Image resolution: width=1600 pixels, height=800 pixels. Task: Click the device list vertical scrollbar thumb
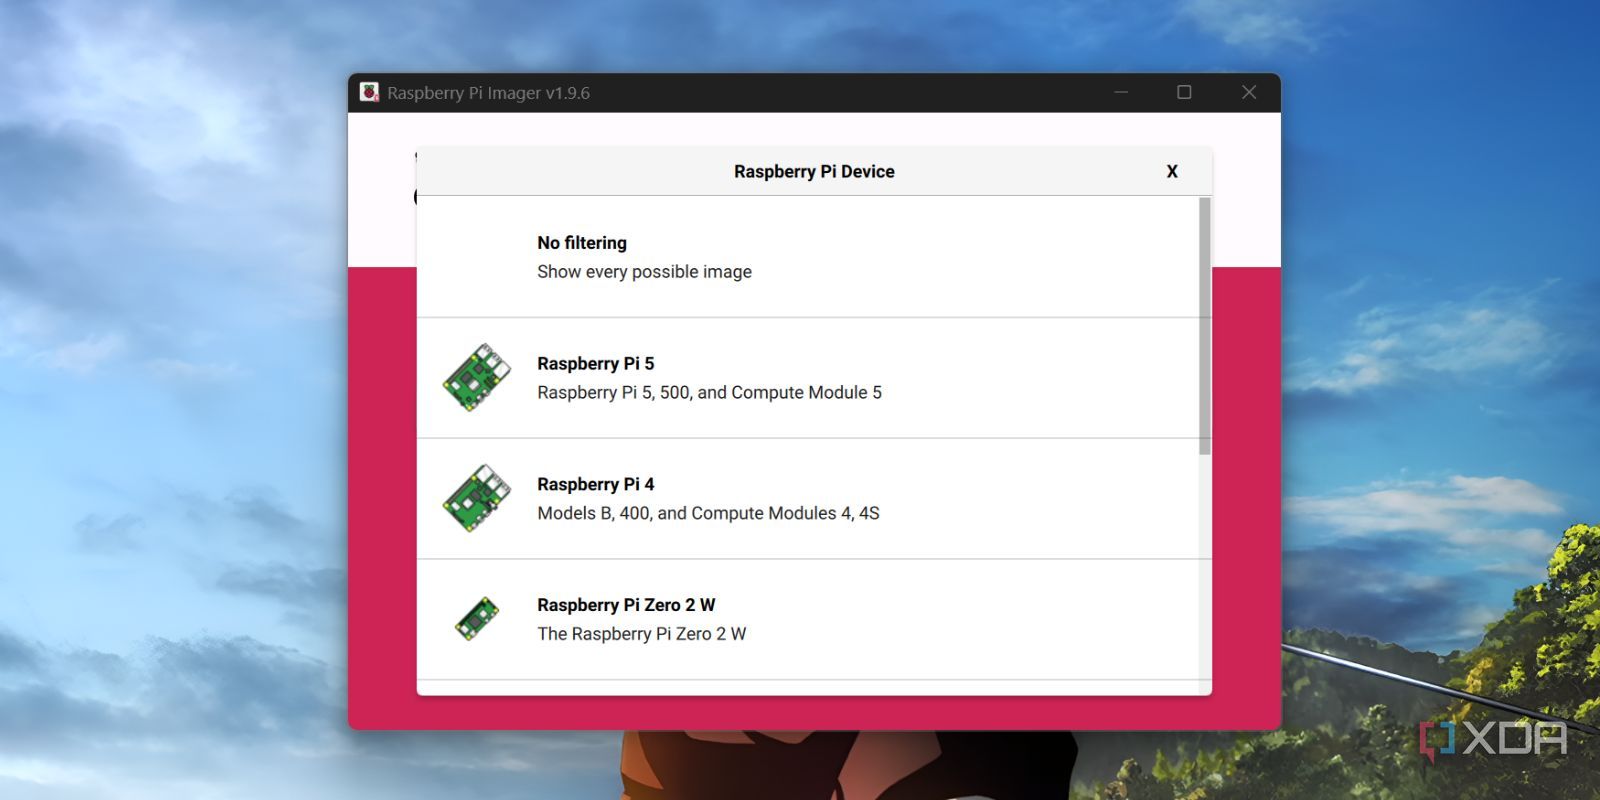pos(1205,326)
